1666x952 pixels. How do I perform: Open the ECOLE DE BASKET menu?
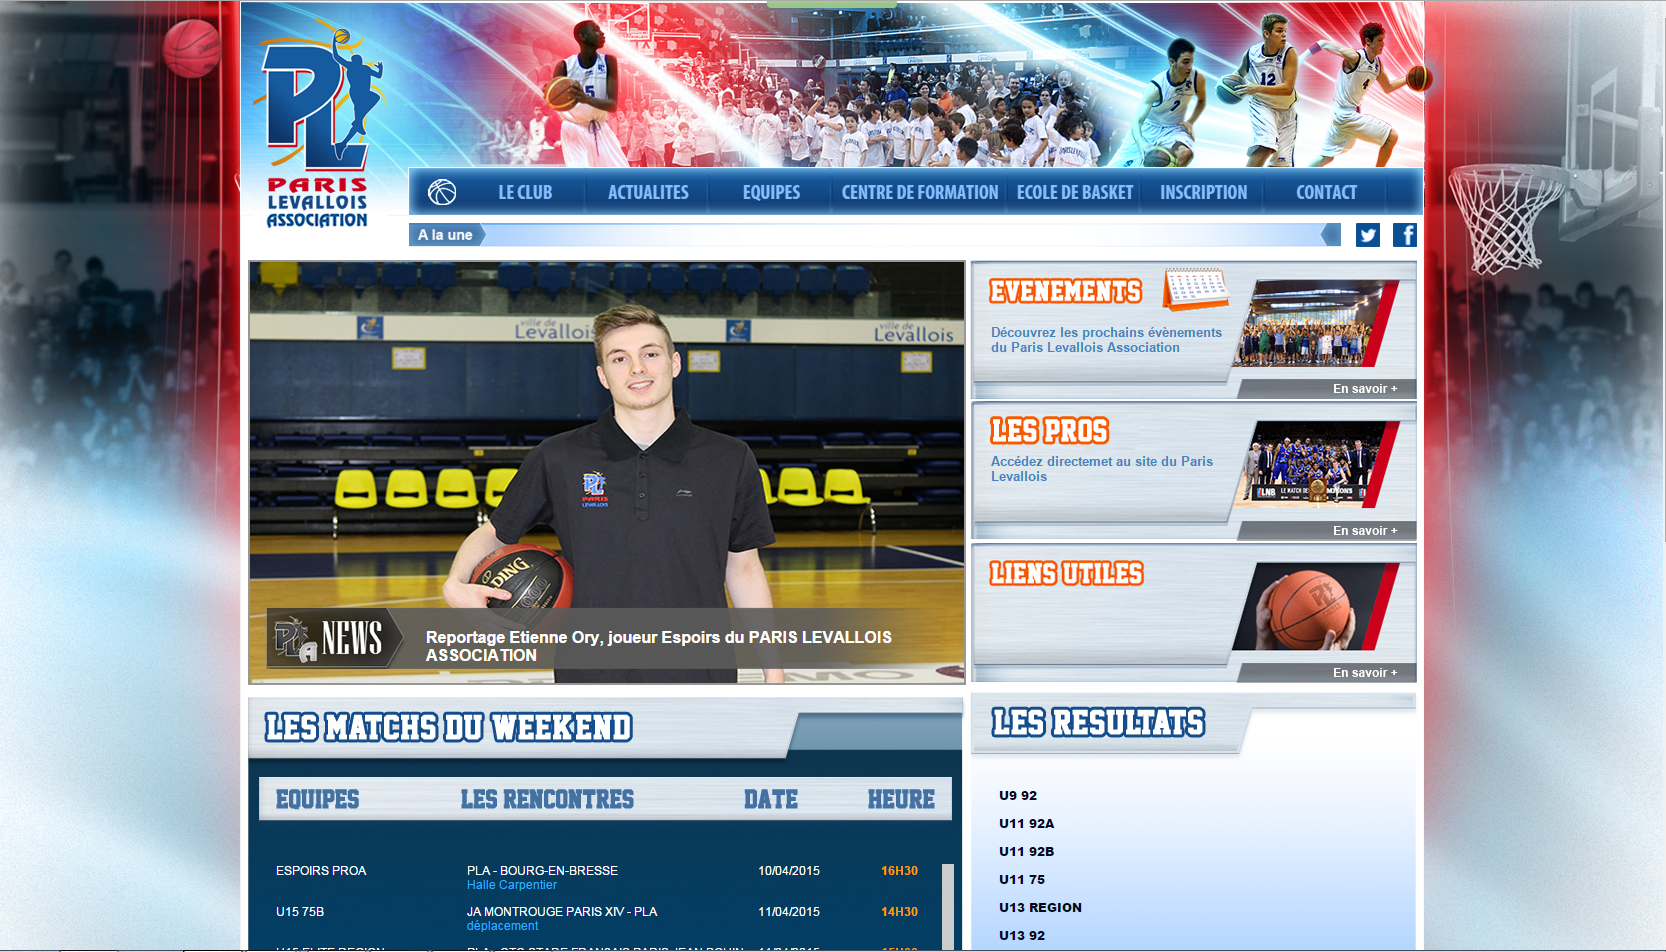point(1075,192)
